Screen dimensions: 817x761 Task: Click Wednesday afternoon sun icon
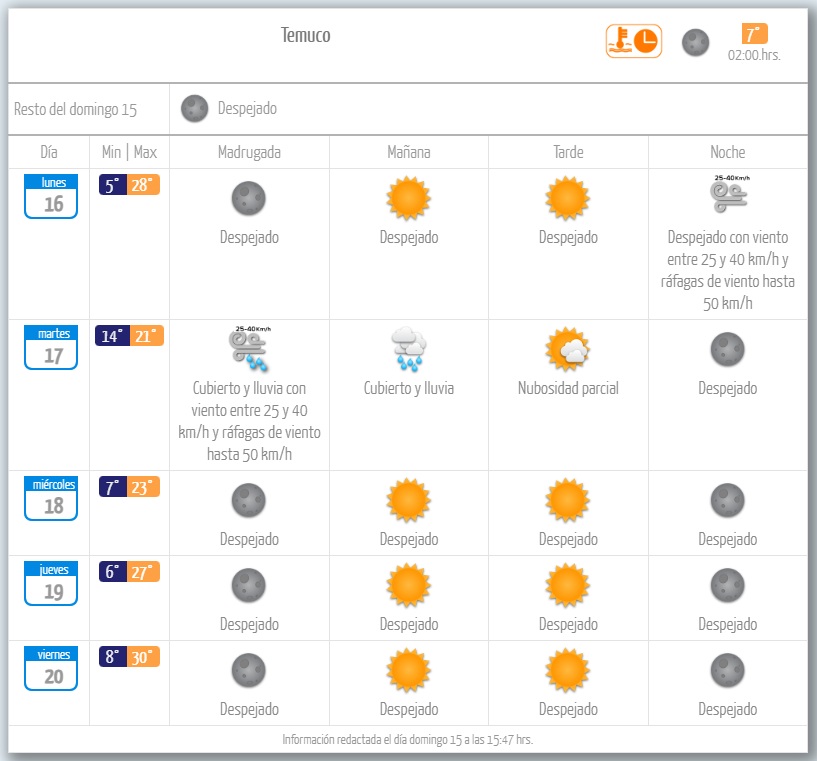pos(568,499)
